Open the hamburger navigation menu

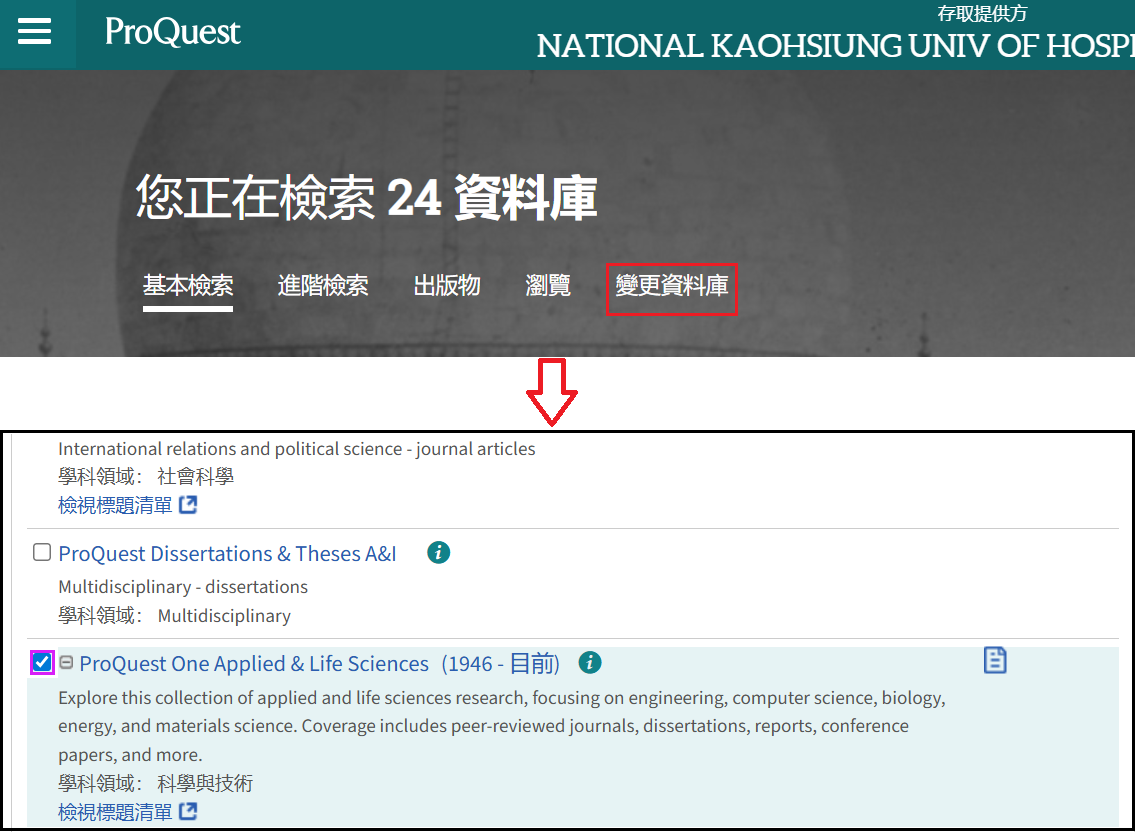[34, 32]
